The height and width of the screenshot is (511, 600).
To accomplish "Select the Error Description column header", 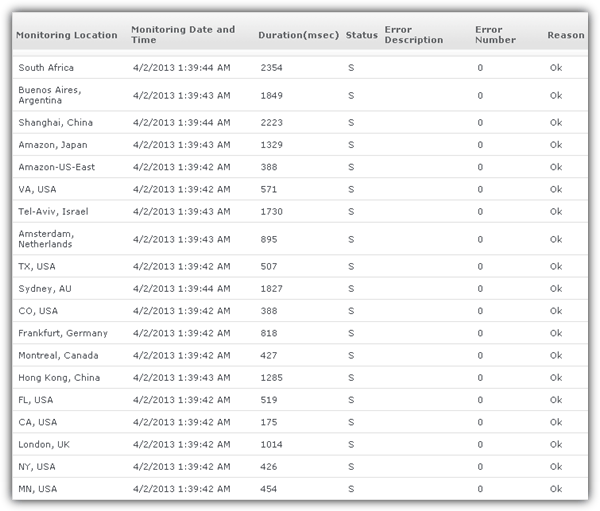I will (x=414, y=34).
